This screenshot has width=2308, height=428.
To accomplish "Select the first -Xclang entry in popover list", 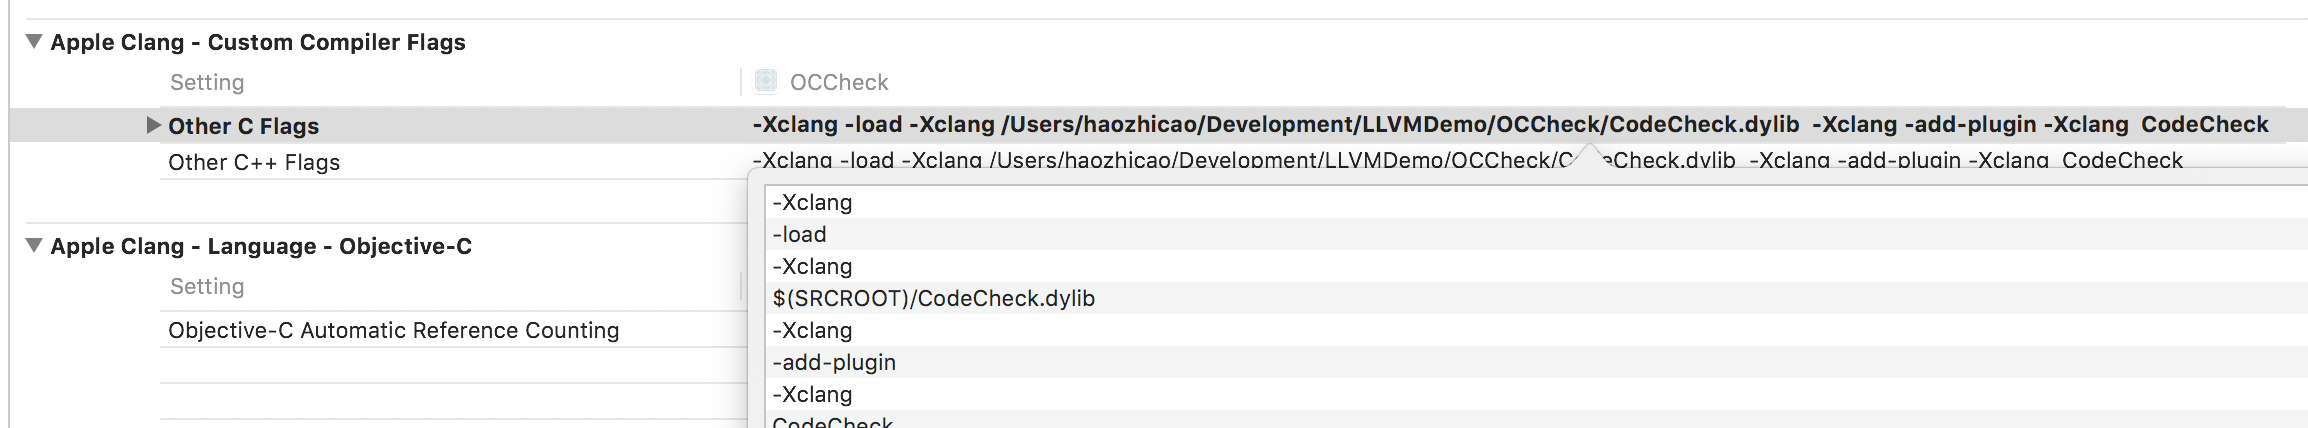I will pos(812,202).
